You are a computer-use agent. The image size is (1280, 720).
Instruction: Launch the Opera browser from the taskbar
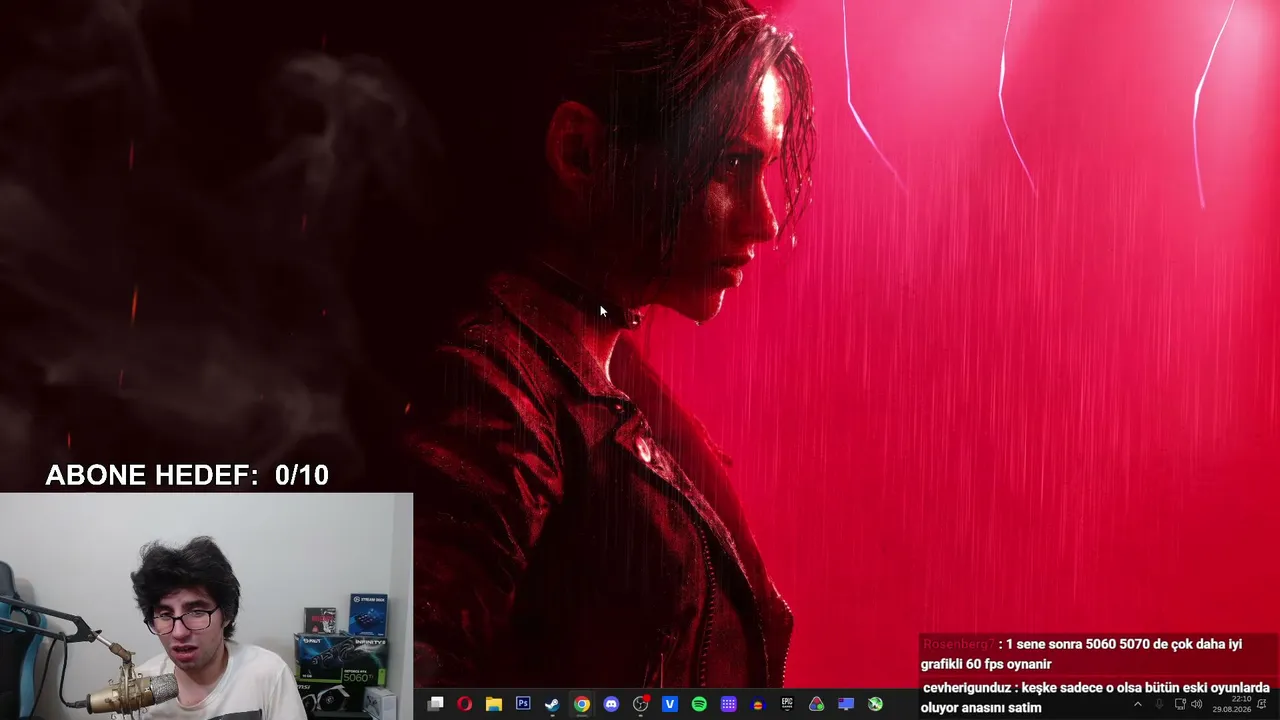464,704
